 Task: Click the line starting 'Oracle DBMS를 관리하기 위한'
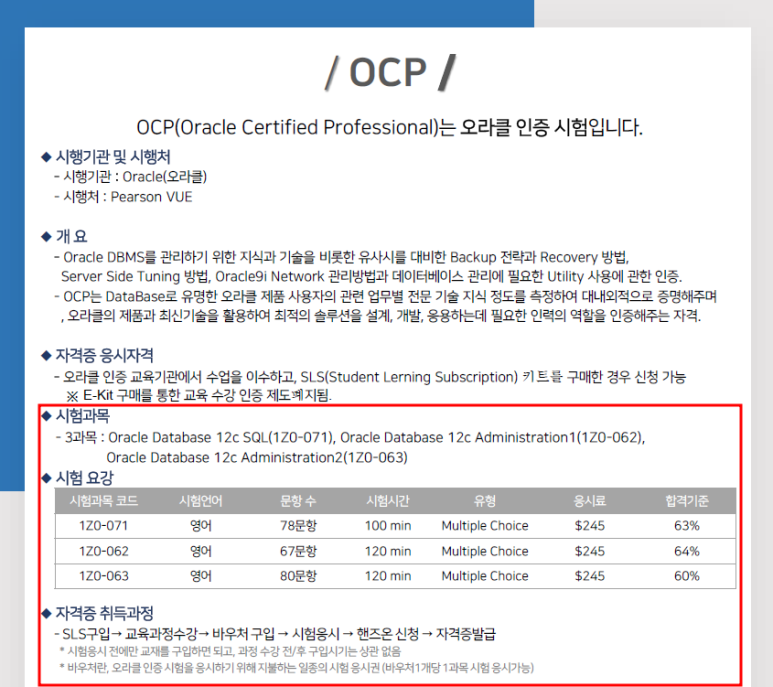click(342, 257)
